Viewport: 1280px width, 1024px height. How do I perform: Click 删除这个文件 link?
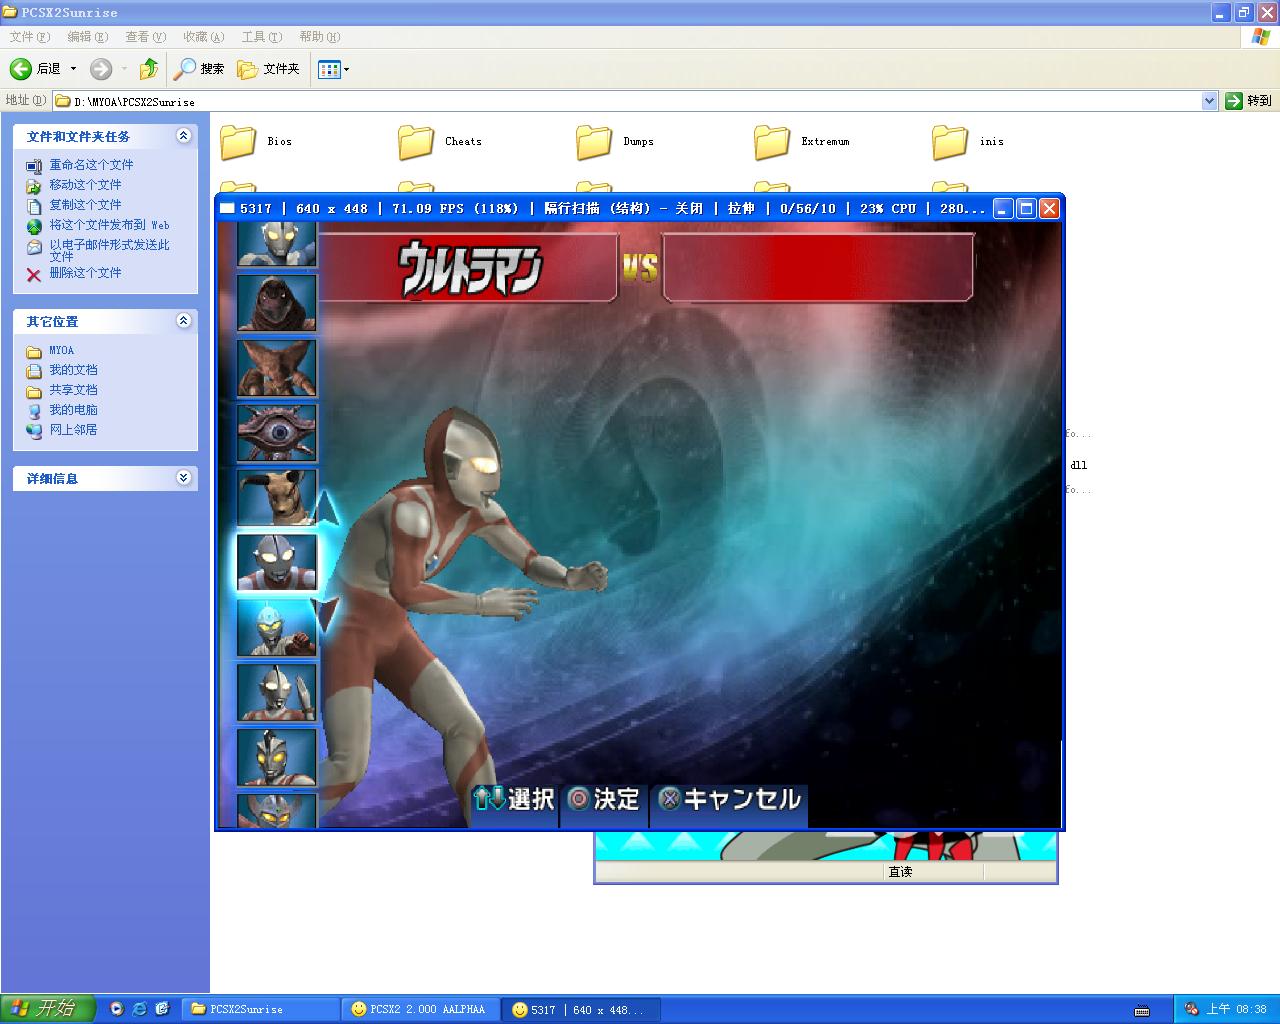tap(85, 273)
